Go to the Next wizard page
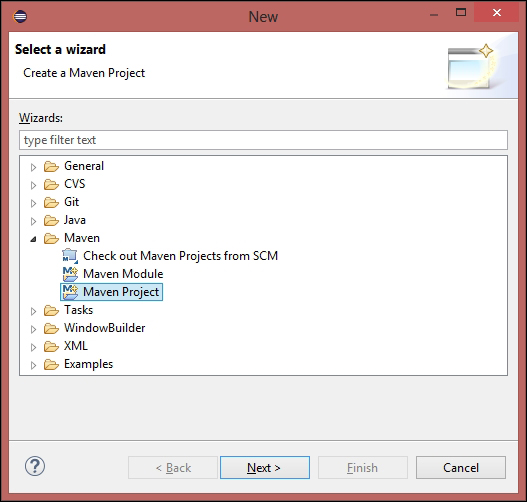The width and height of the screenshot is (527, 502). coord(265,467)
